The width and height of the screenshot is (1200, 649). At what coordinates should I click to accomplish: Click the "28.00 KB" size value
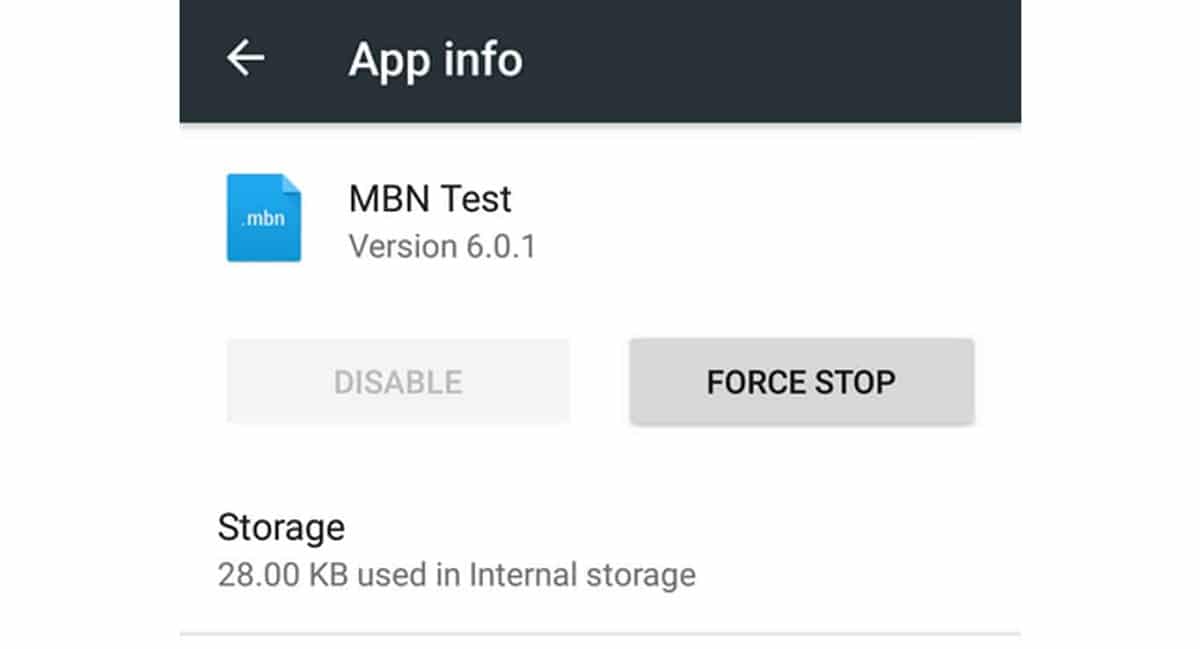click(283, 576)
